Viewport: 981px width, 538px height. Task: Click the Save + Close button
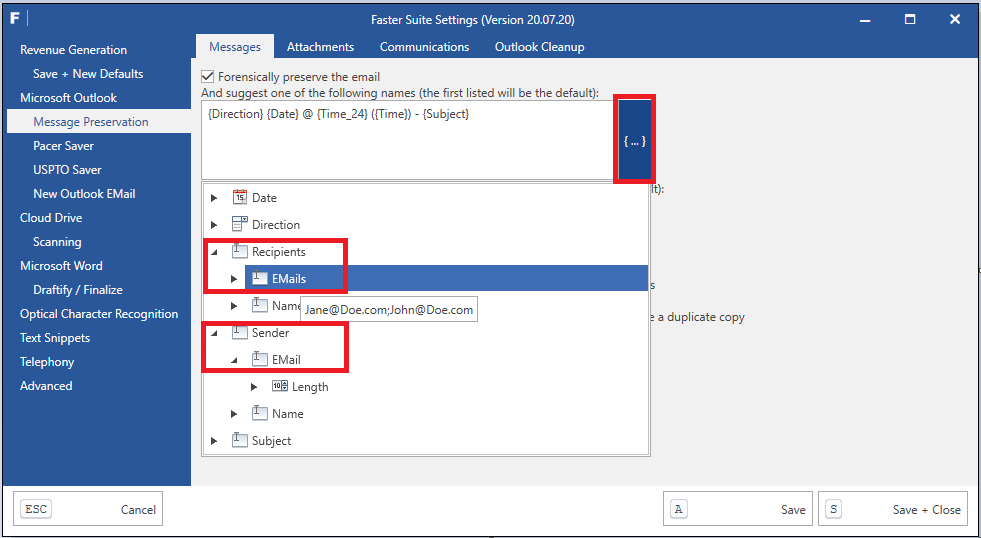(x=893, y=509)
